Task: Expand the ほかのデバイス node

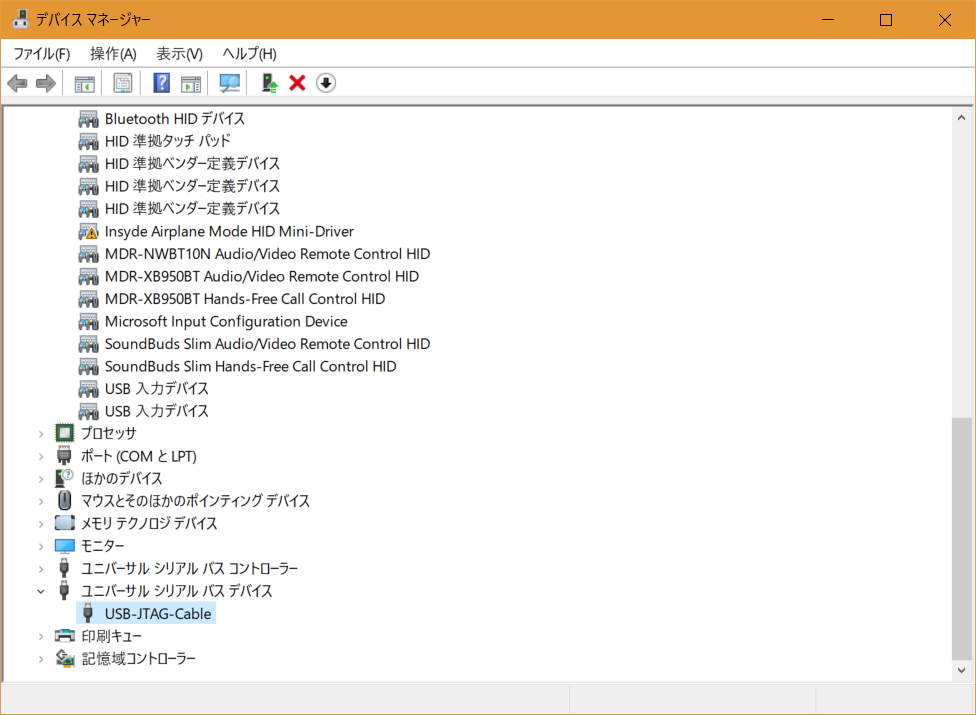Action: click(x=41, y=479)
